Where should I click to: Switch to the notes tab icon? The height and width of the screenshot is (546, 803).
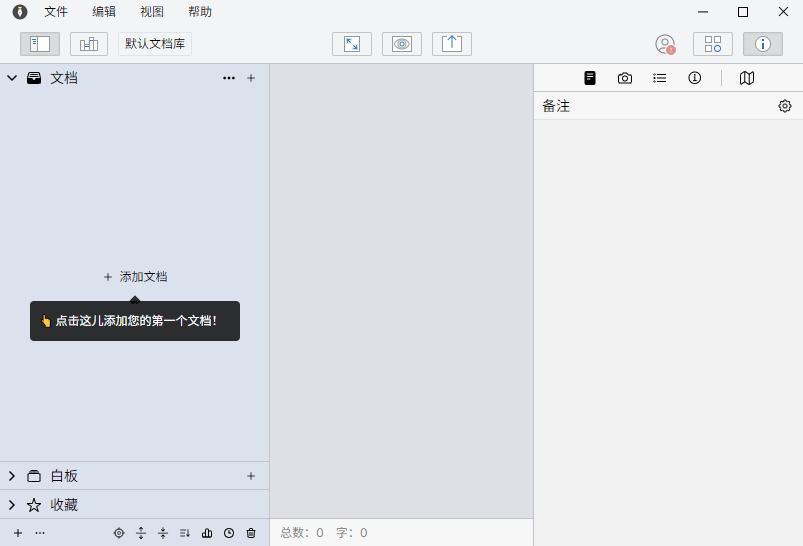pos(590,78)
